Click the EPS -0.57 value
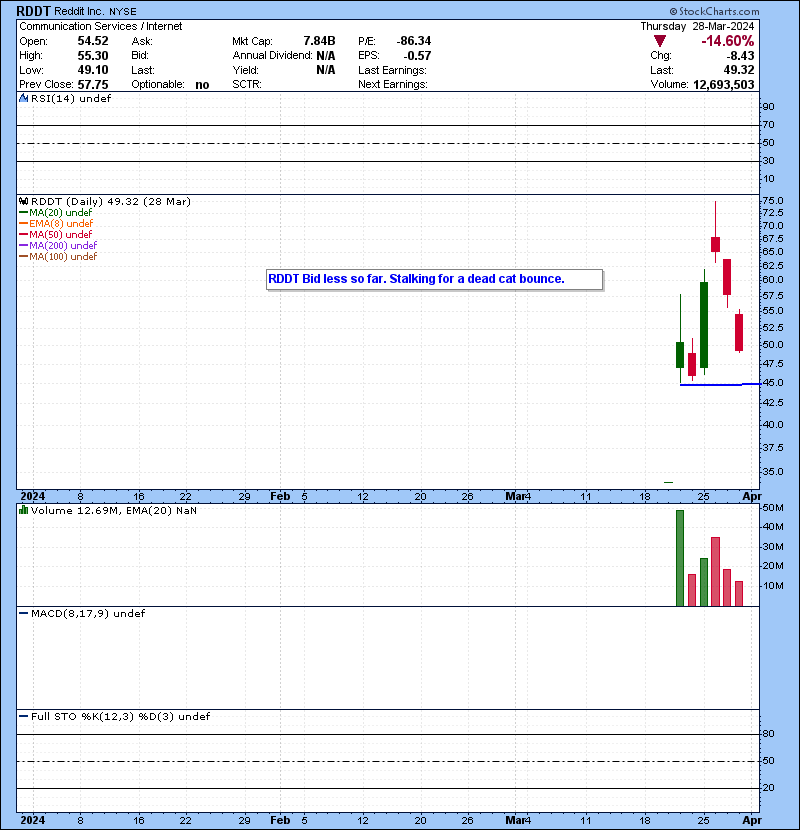The height and width of the screenshot is (830, 800). pyautogui.click(x=417, y=56)
